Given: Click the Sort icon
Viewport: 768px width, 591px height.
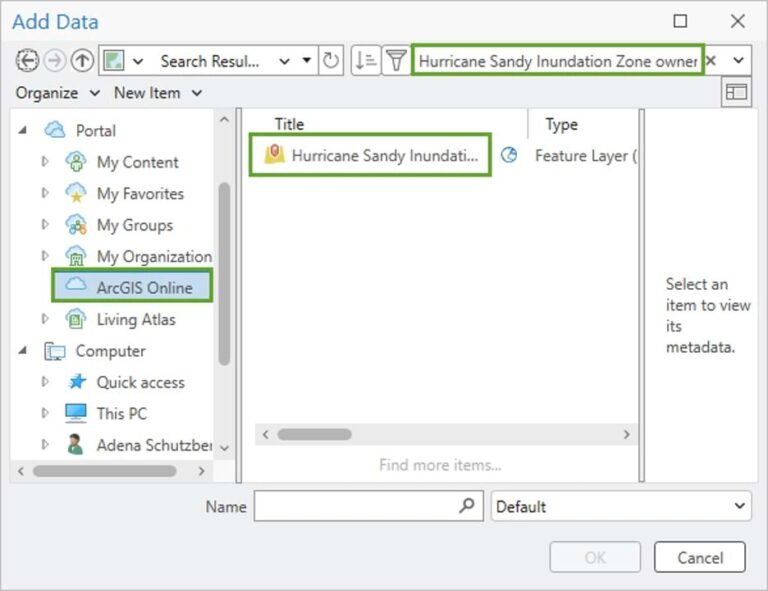Looking at the screenshot, I should (365, 61).
